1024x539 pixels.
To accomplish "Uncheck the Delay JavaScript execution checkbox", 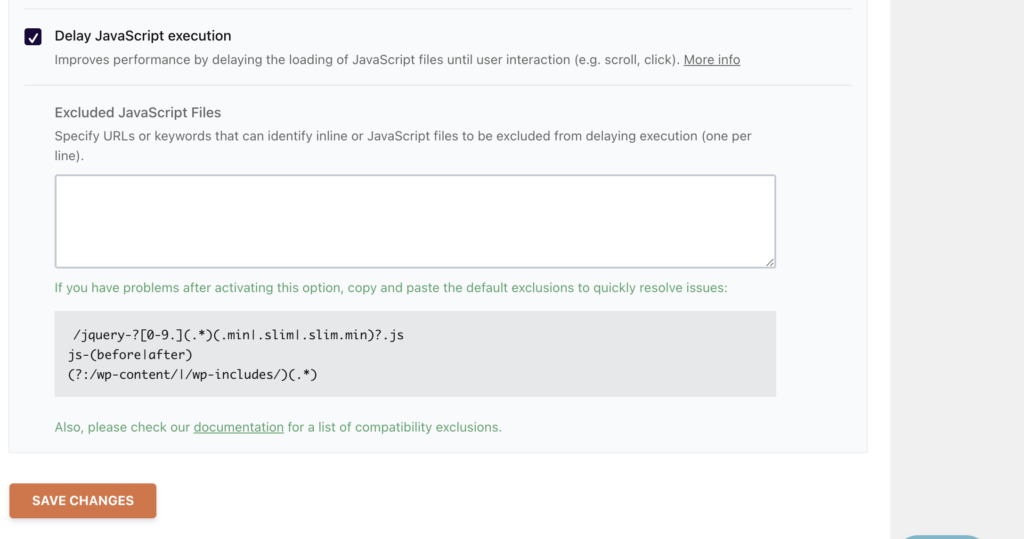I will (33, 37).
